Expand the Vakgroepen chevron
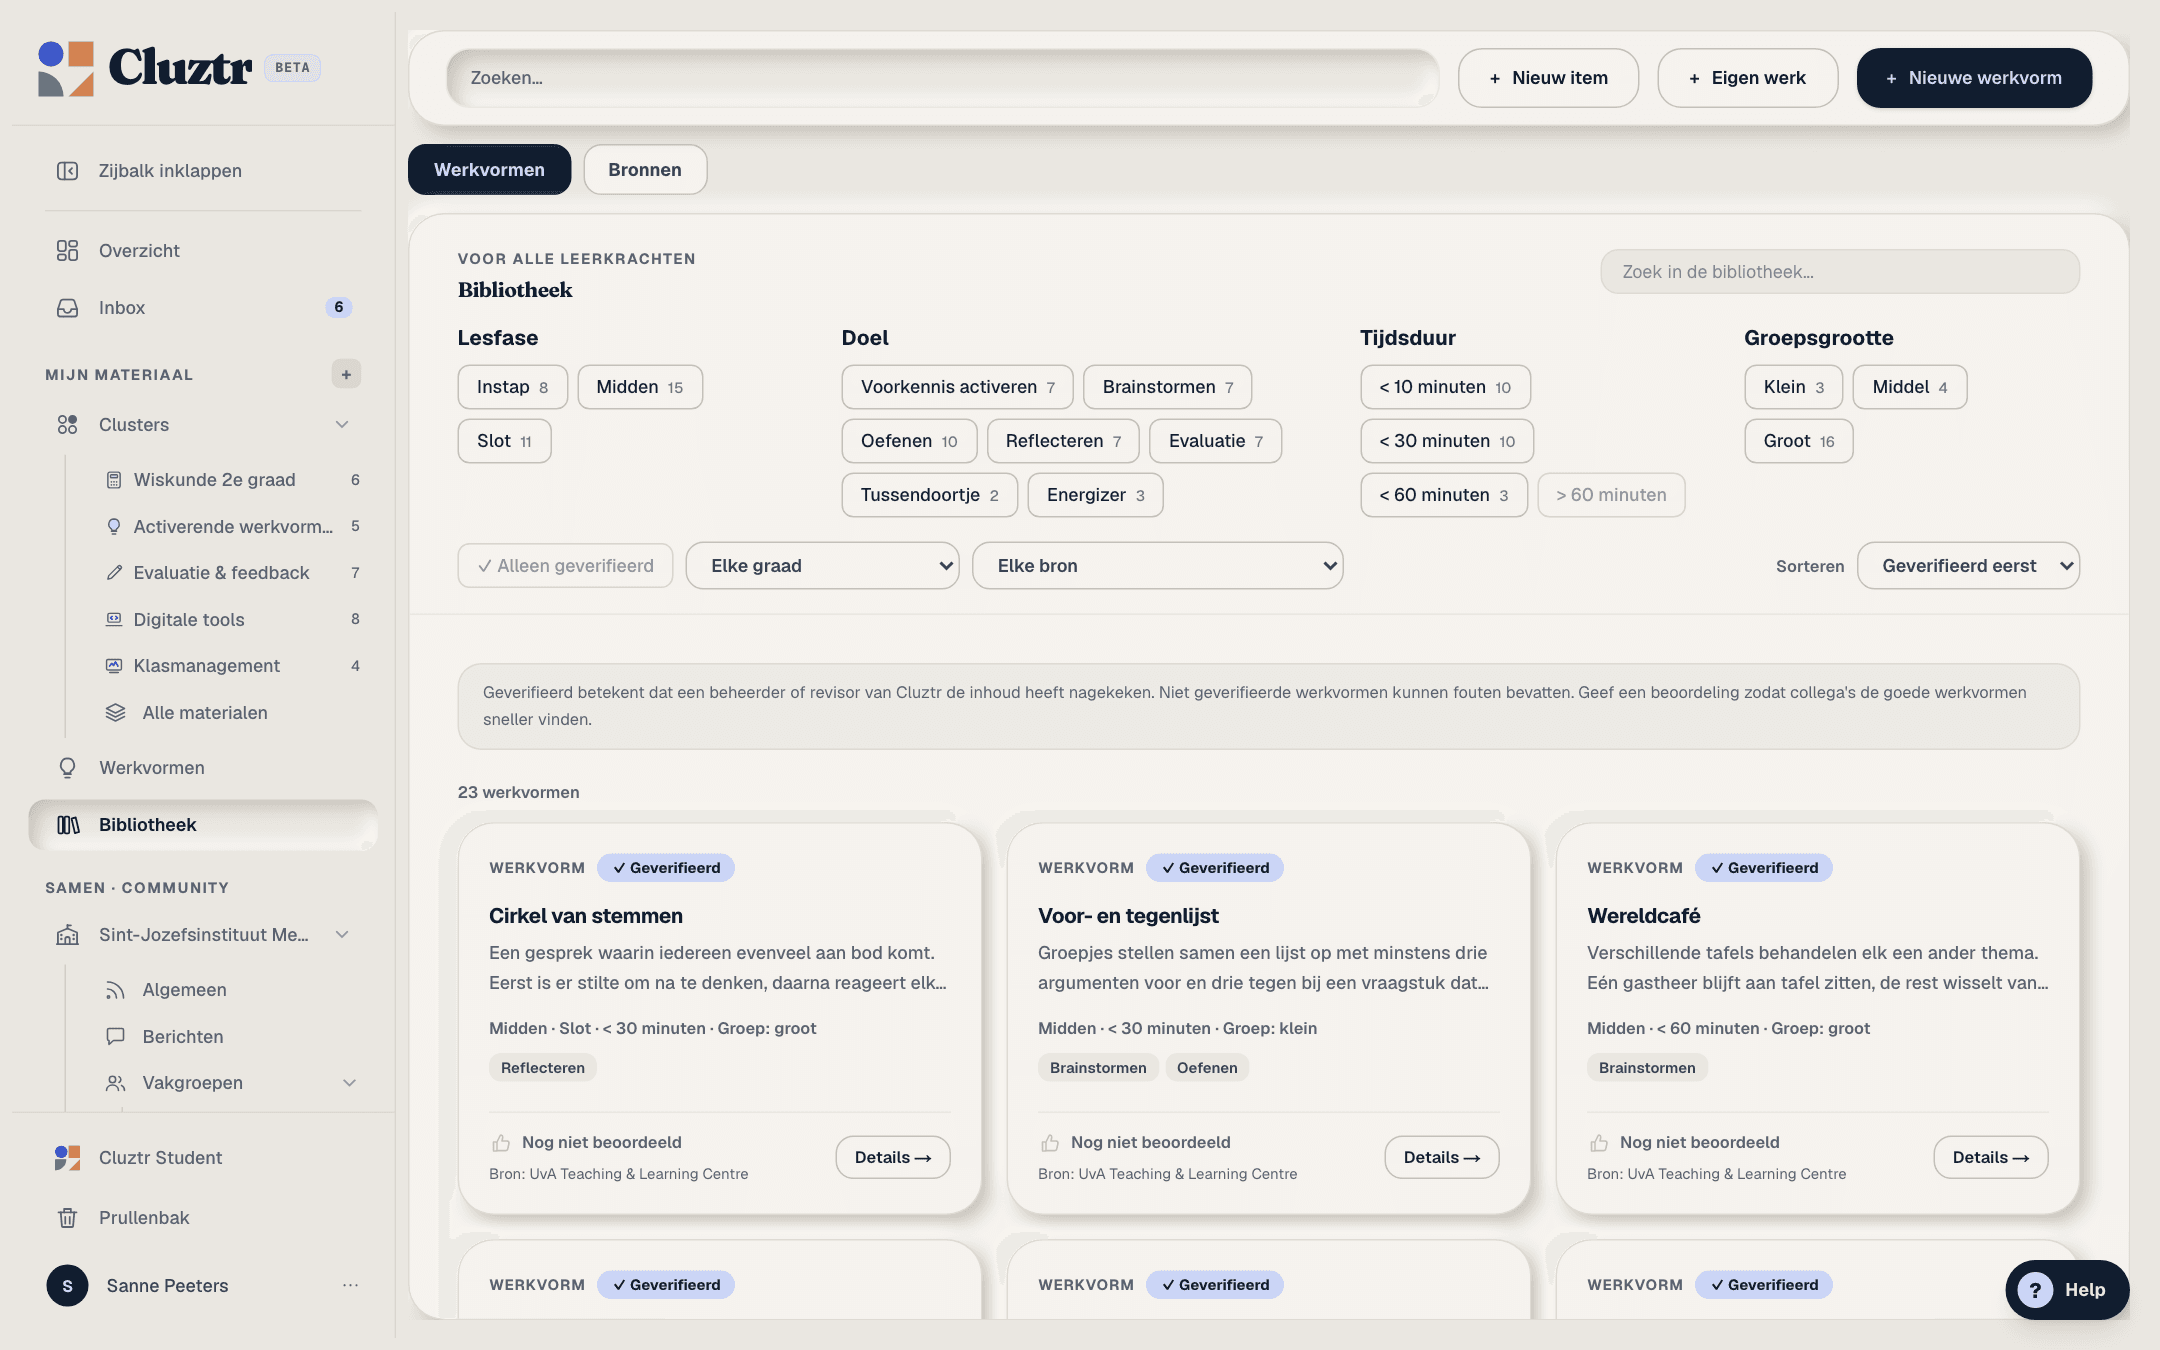Image resolution: width=2160 pixels, height=1350 pixels. point(349,1083)
